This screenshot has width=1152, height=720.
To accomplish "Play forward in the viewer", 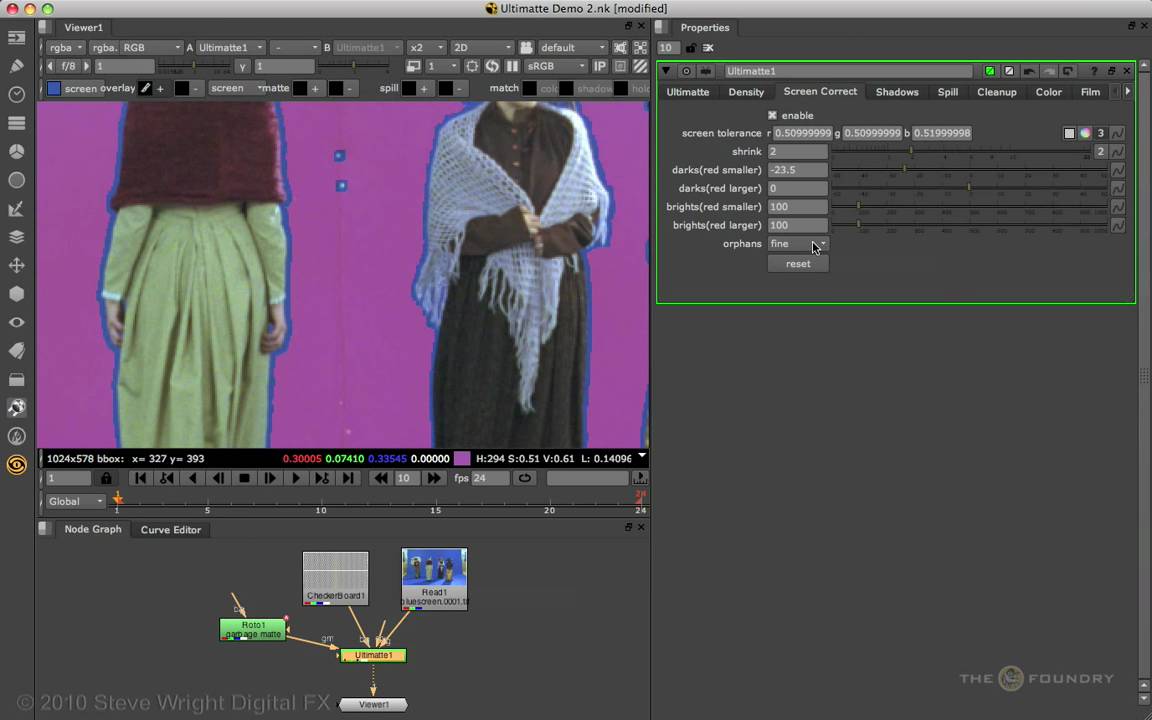I will (x=295, y=478).
